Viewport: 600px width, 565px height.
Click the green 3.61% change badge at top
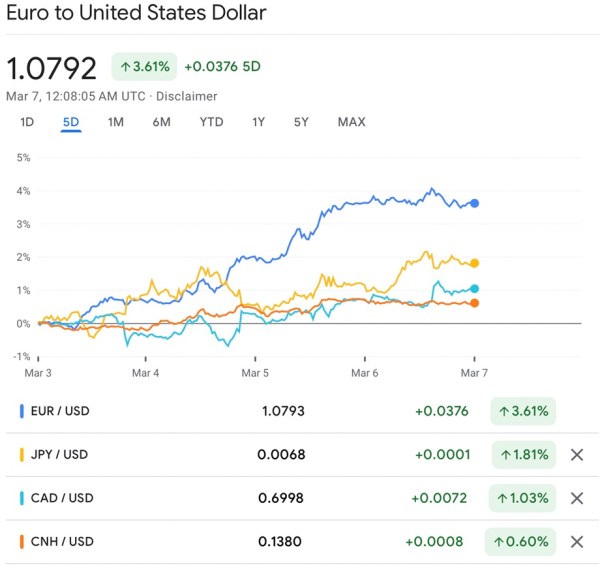point(143,67)
